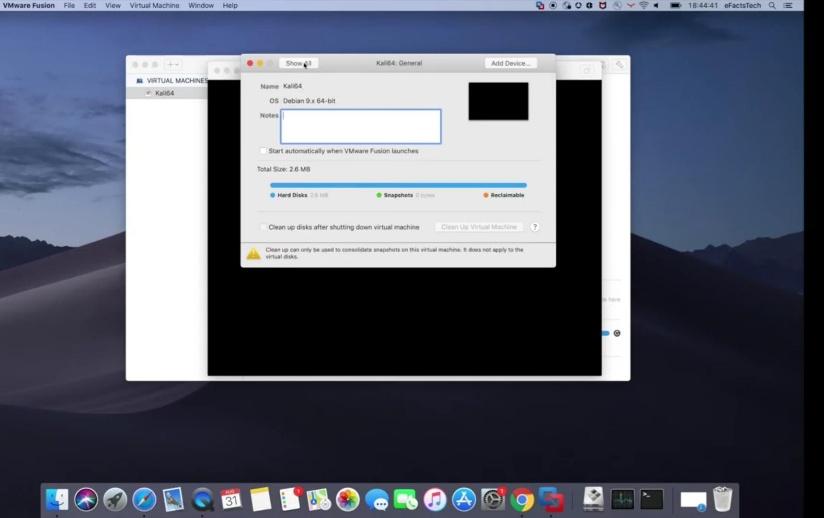Open Safari compass icon in dock
Viewport: 824px width, 518px height.
pyautogui.click(x=144, y=499)
